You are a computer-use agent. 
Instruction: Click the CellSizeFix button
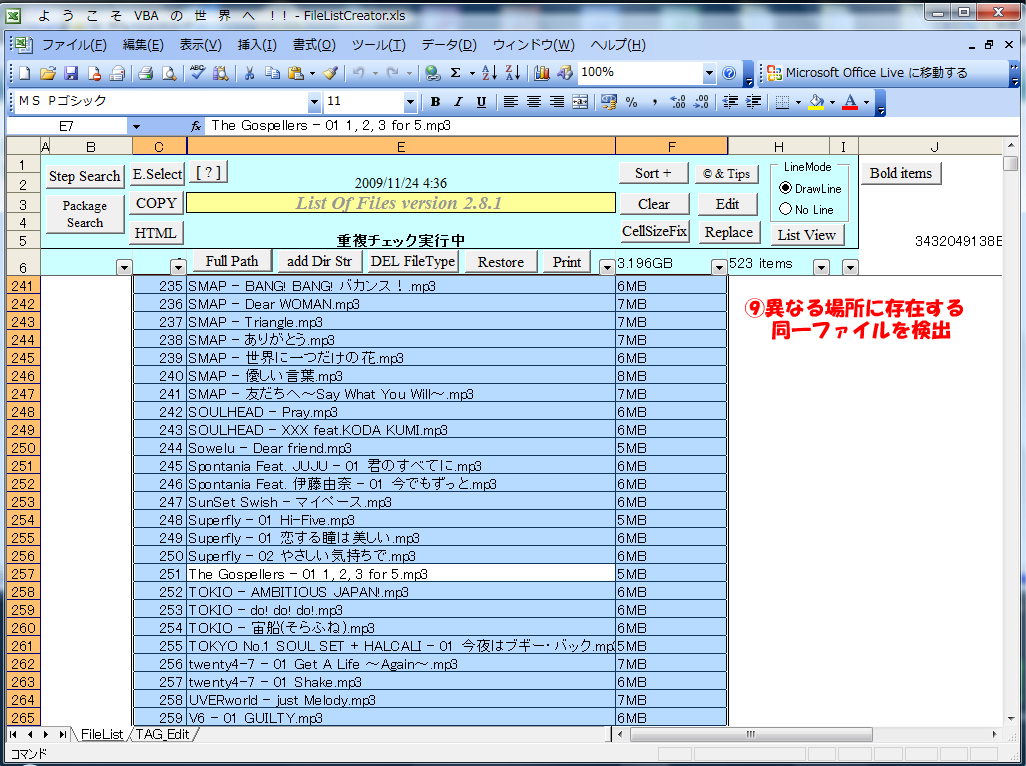coord(654,231)
